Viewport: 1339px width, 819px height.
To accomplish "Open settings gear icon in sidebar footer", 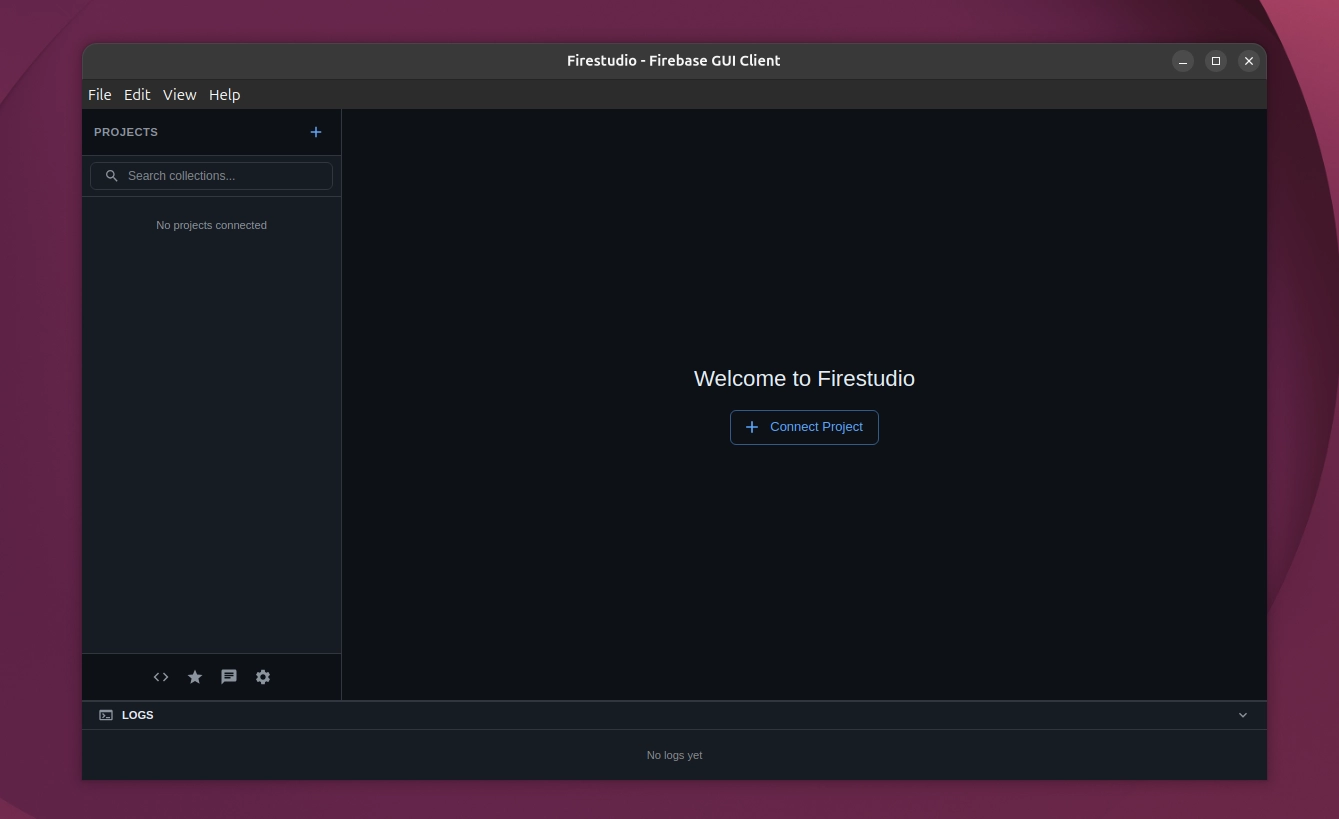I will pyautogui.click(x=263, y=677).
